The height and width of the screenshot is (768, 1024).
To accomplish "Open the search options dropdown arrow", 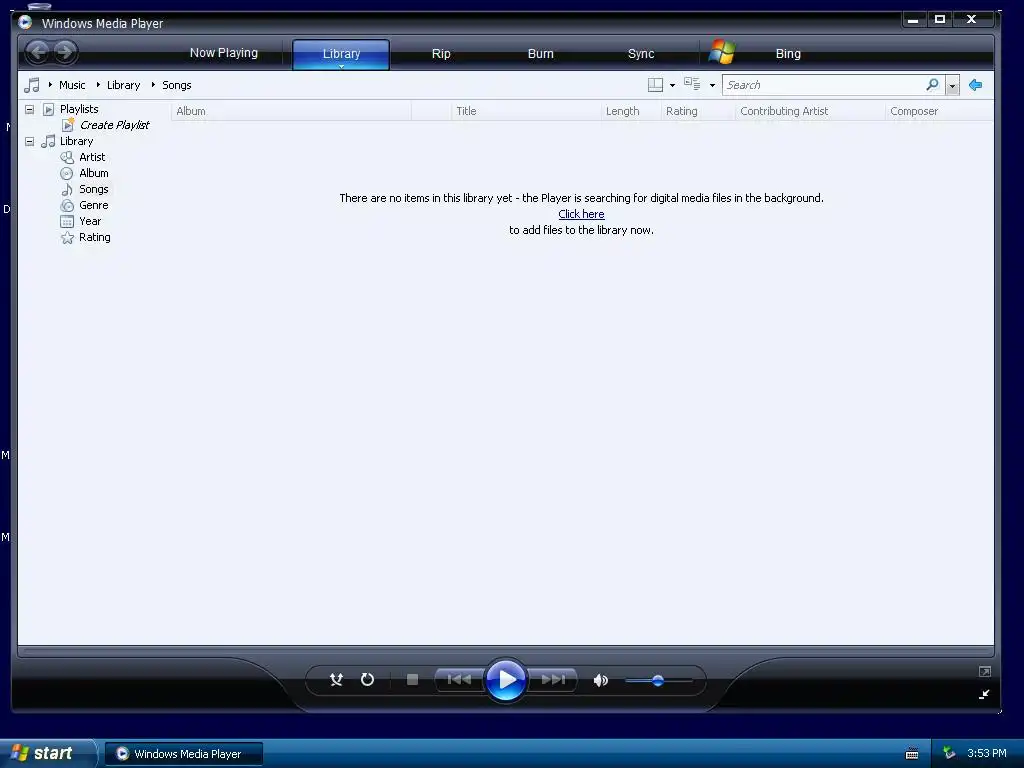I will click(x=952, y=86).
